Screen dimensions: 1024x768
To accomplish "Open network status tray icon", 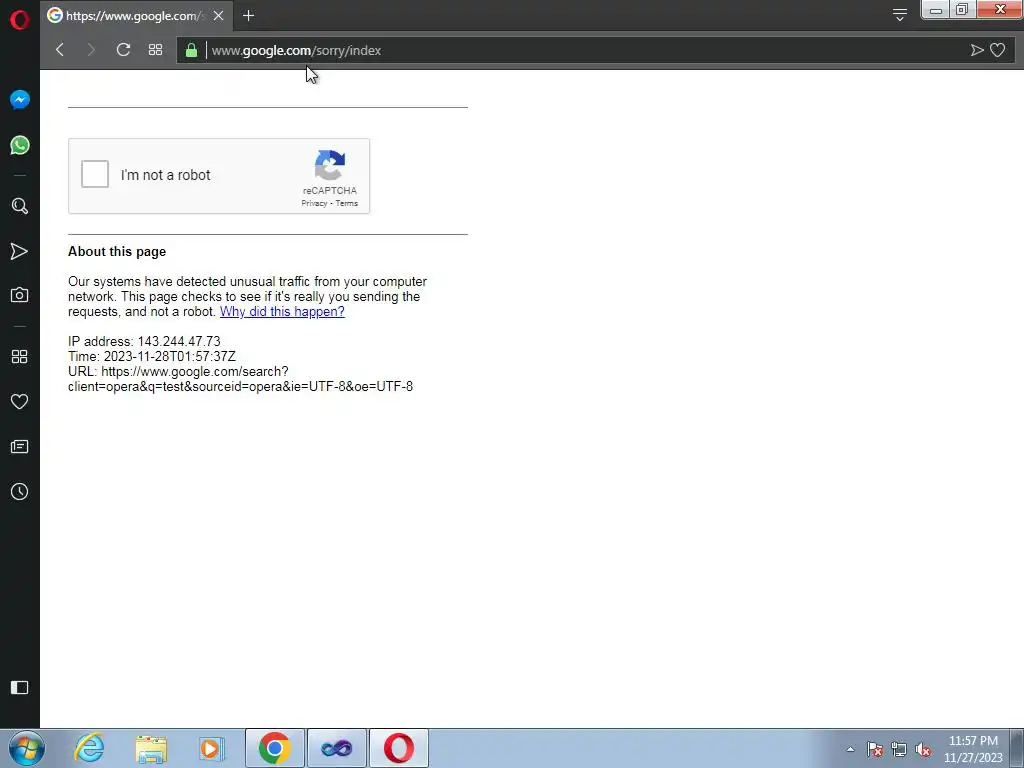I will [x=899, y=749].
